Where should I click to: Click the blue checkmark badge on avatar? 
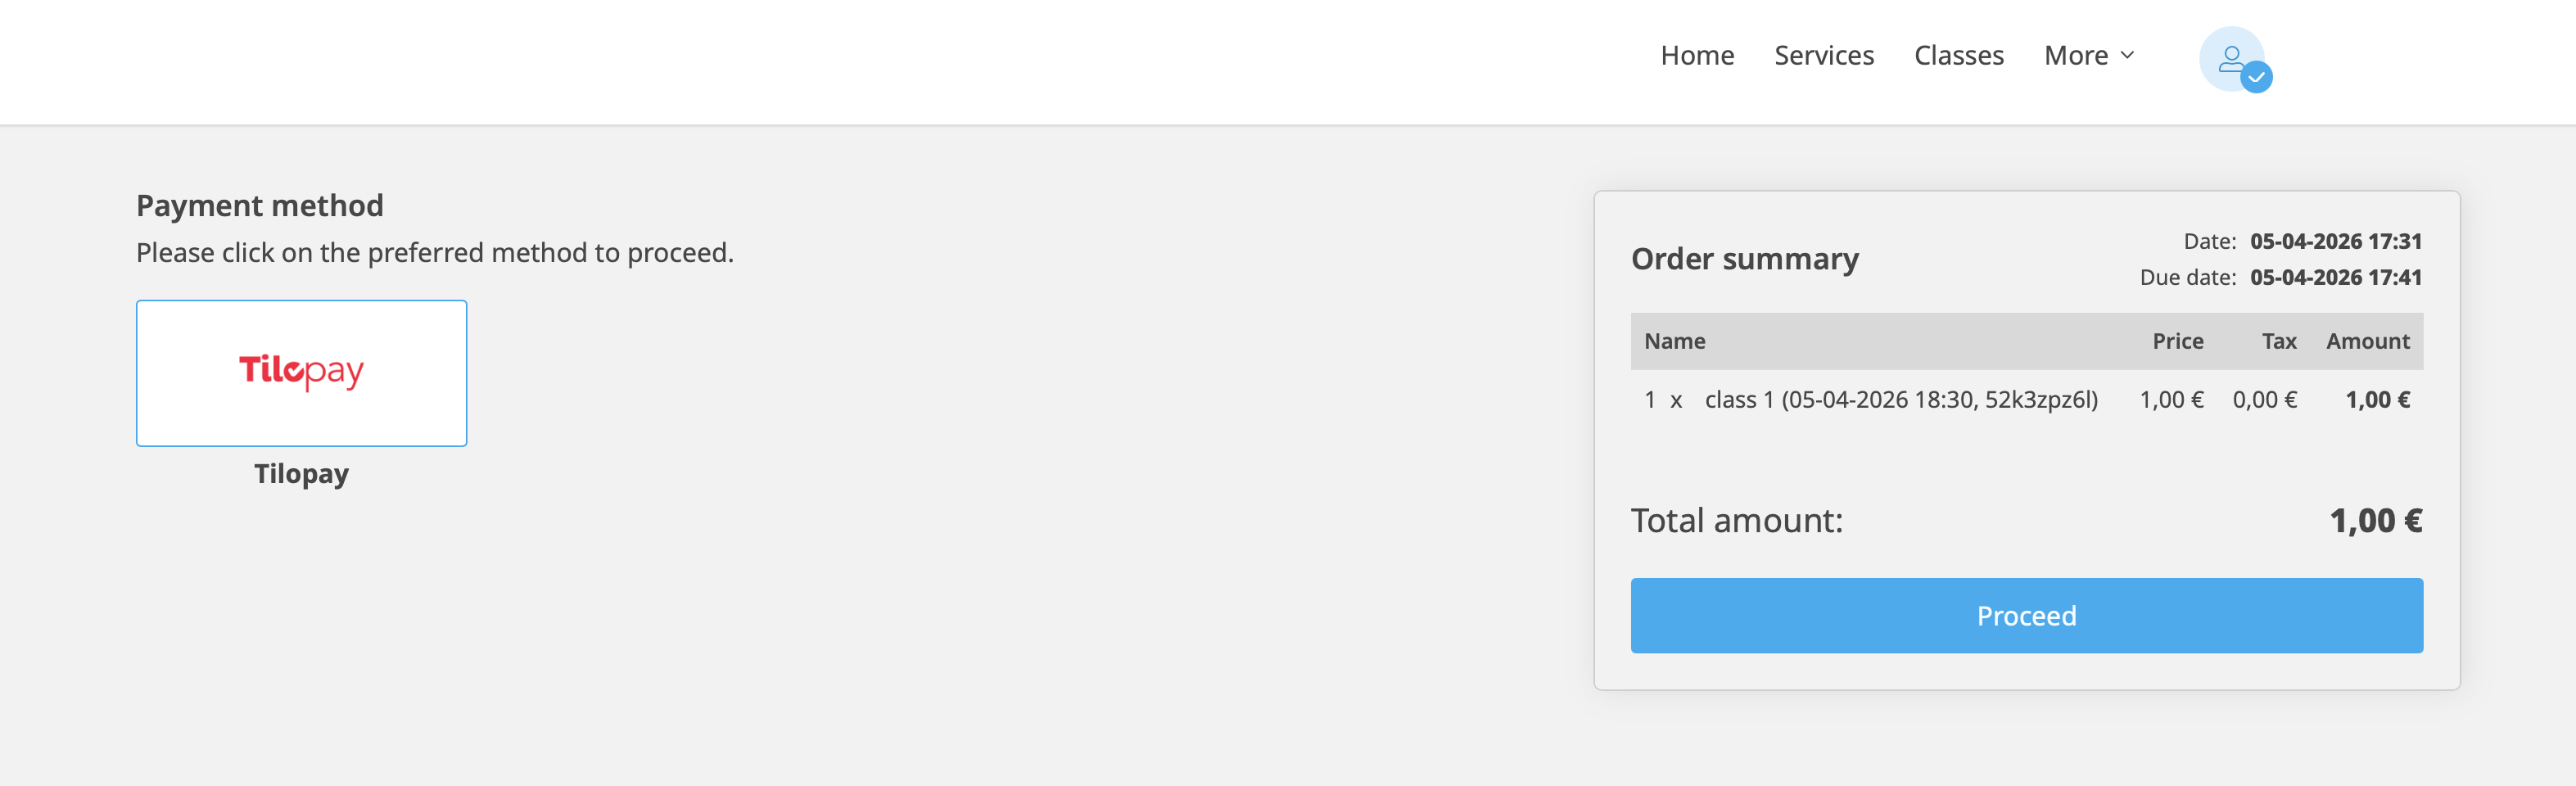point(2256,77)
